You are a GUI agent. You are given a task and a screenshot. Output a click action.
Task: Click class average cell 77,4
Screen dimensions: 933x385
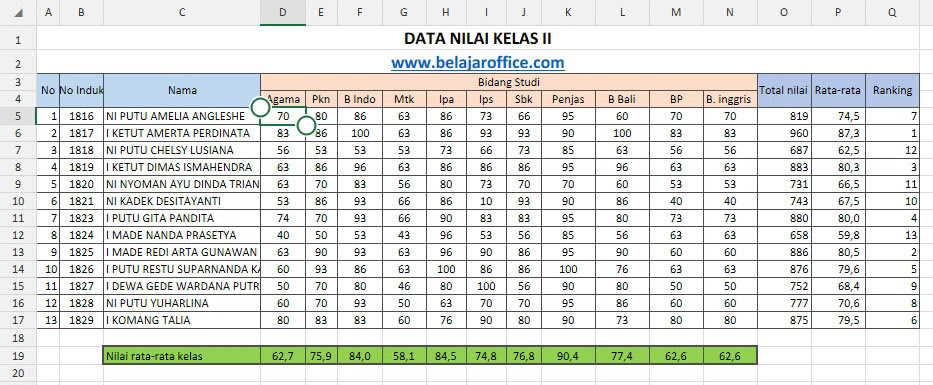click(x=622, y=356)
